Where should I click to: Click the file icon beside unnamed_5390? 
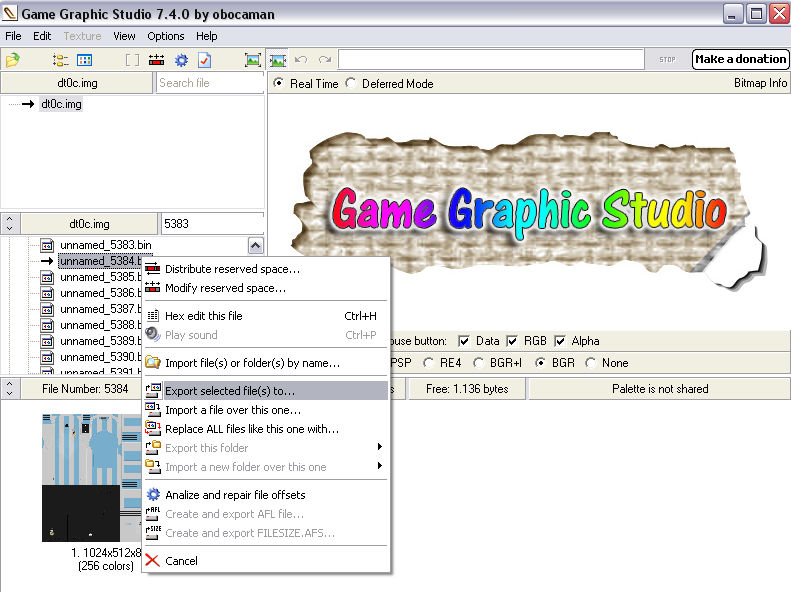(47, 358)
